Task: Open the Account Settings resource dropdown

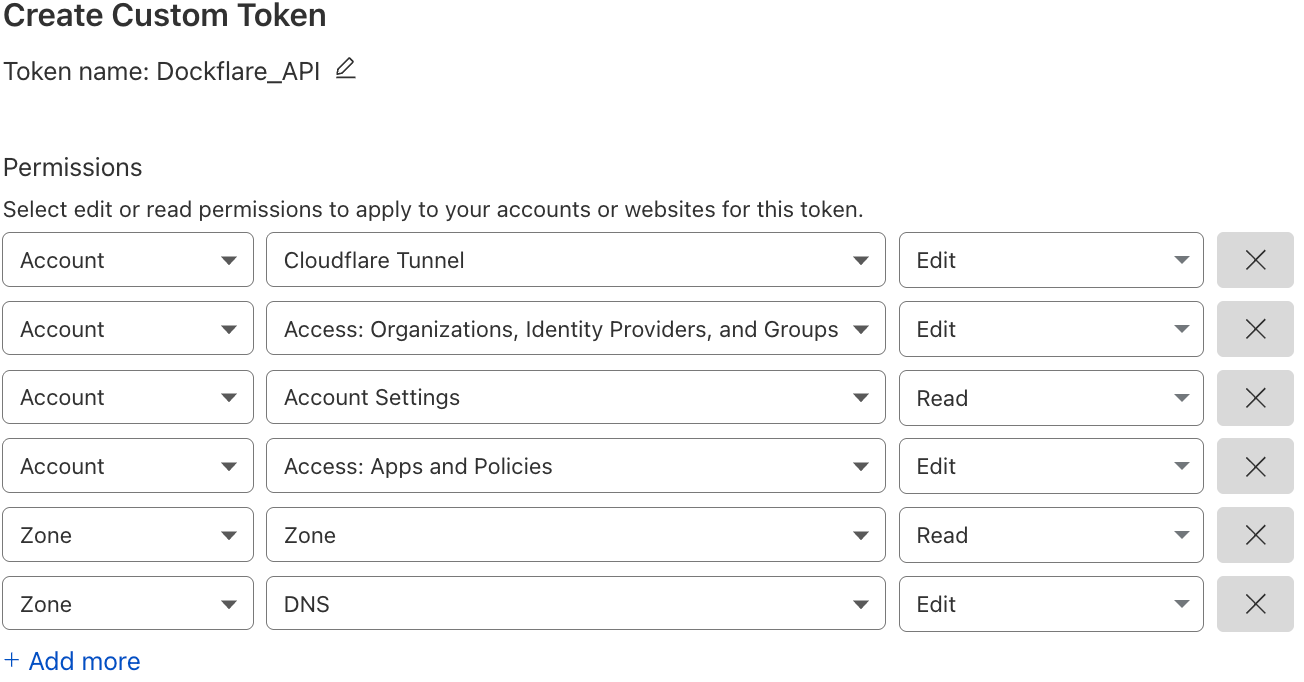Action: [575, 398]
